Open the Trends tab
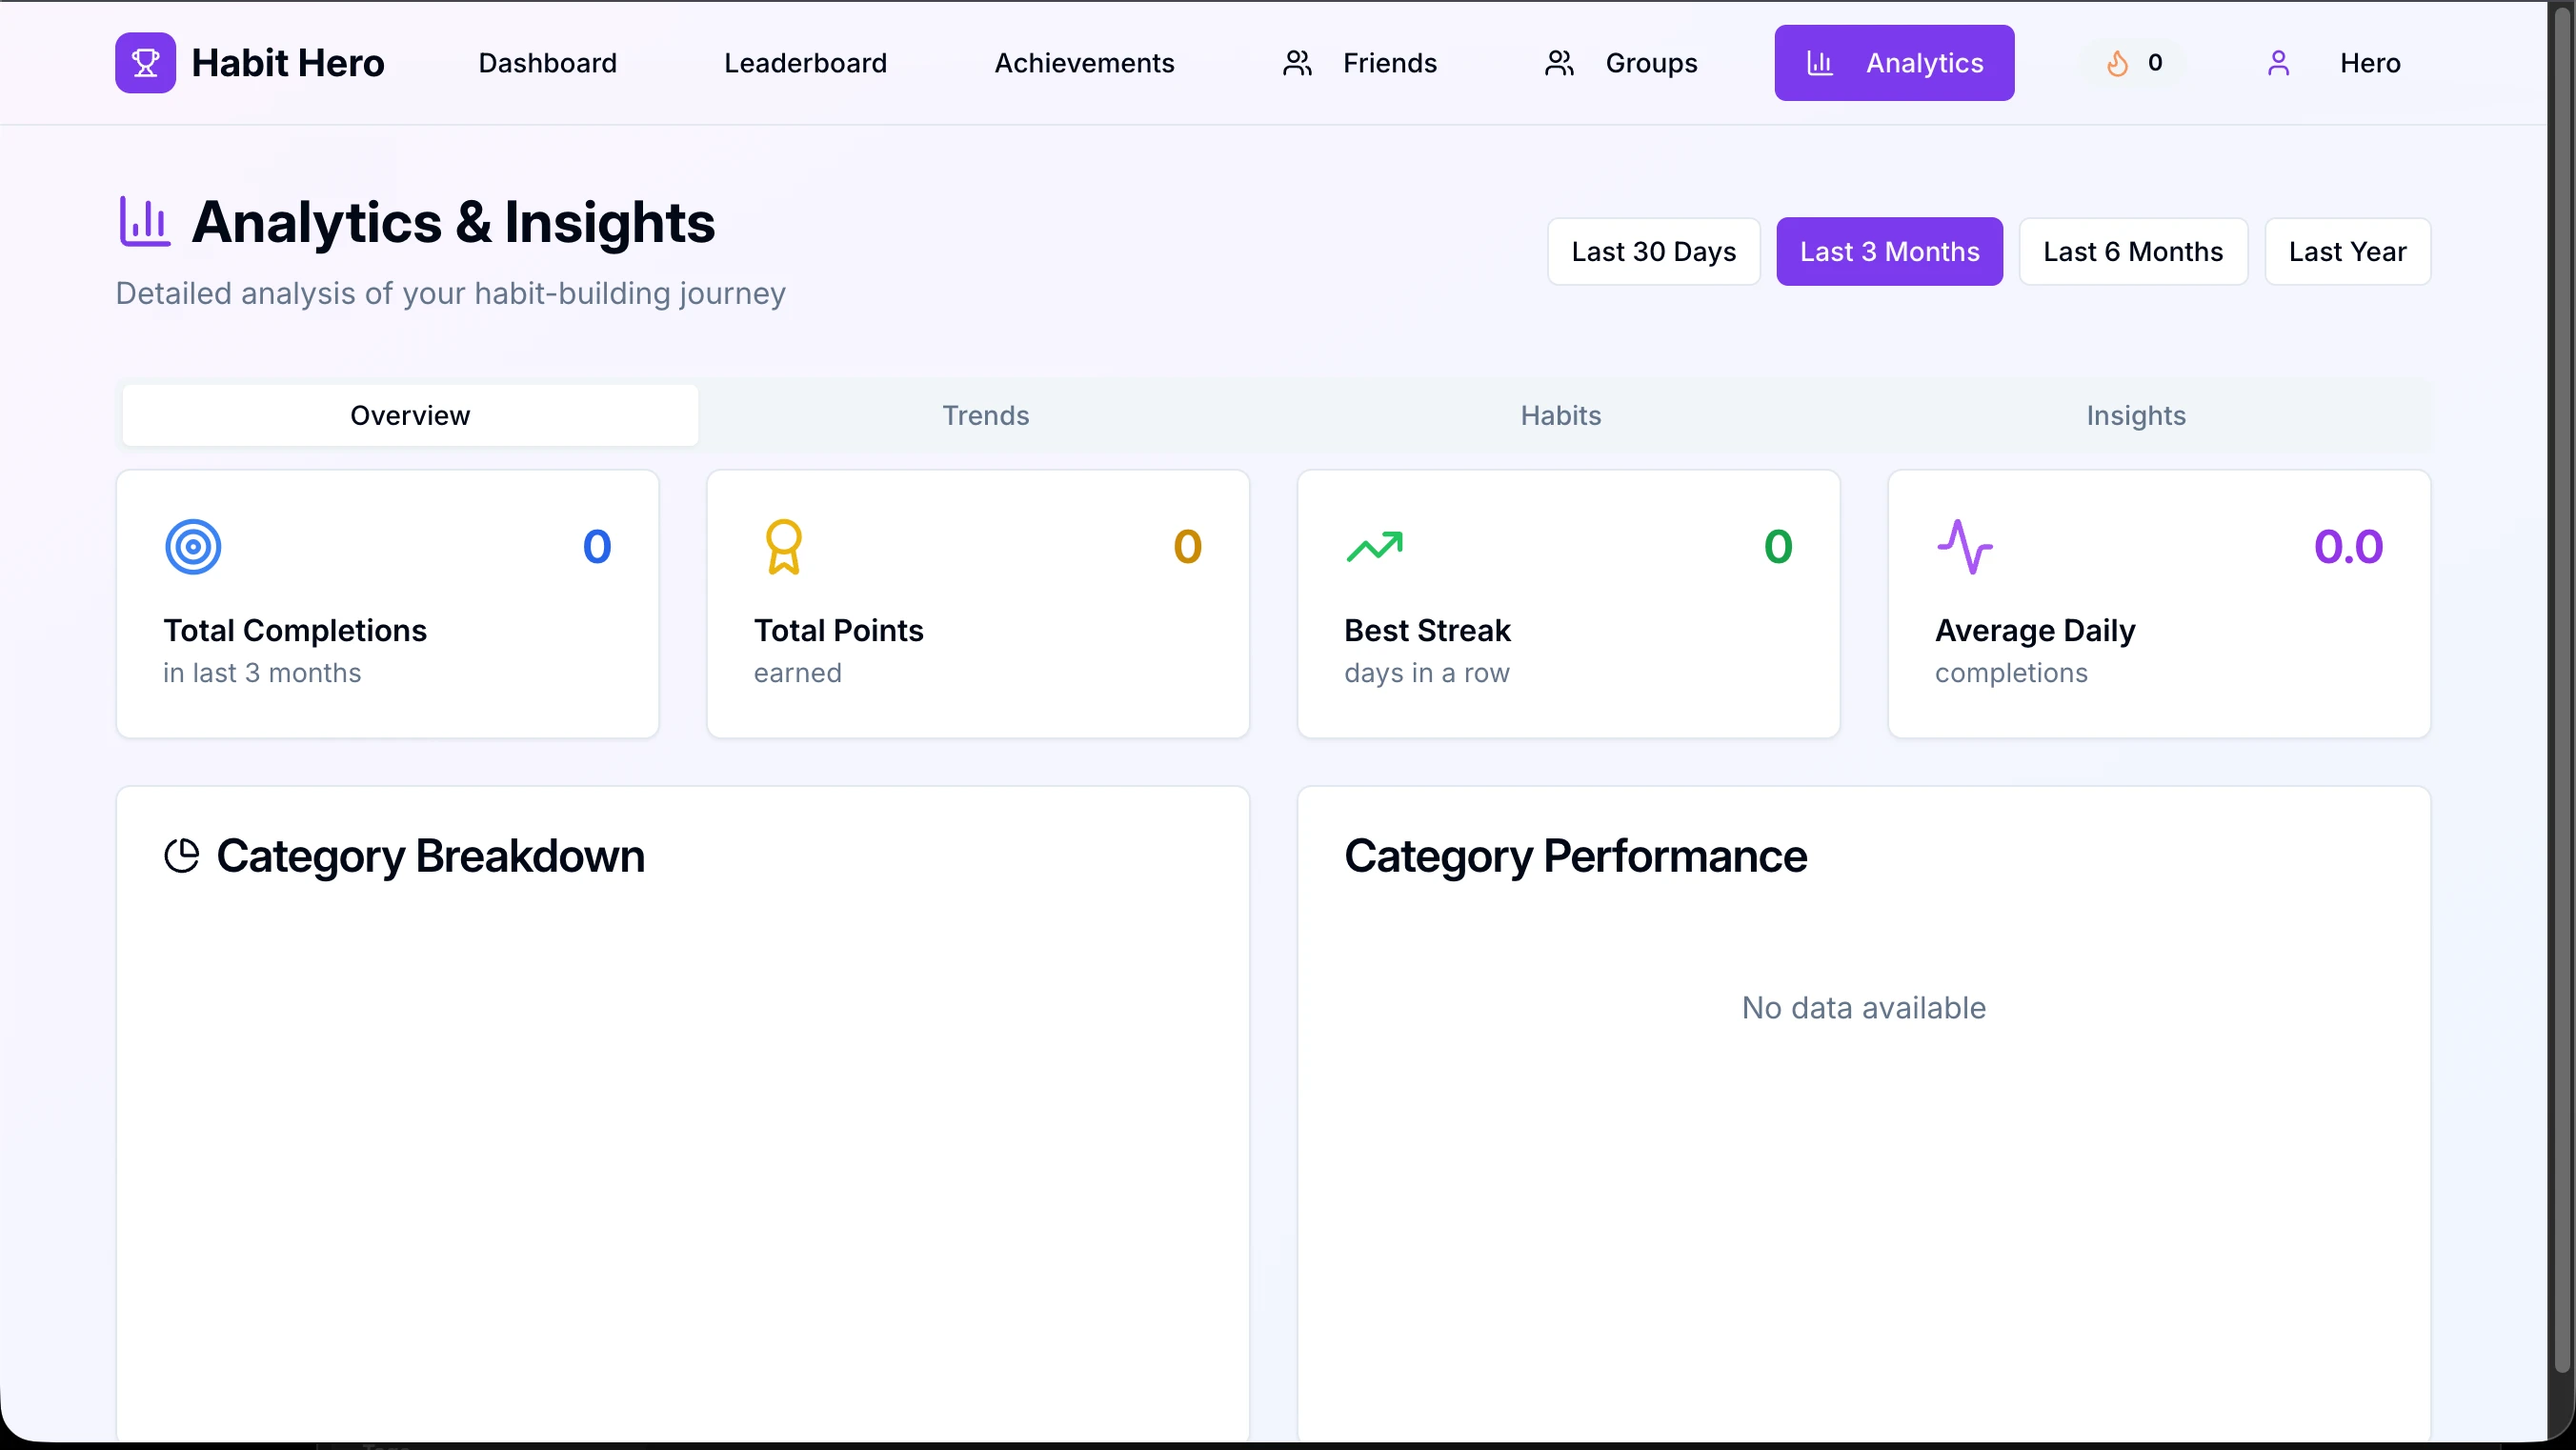 (x=985, y=416)
